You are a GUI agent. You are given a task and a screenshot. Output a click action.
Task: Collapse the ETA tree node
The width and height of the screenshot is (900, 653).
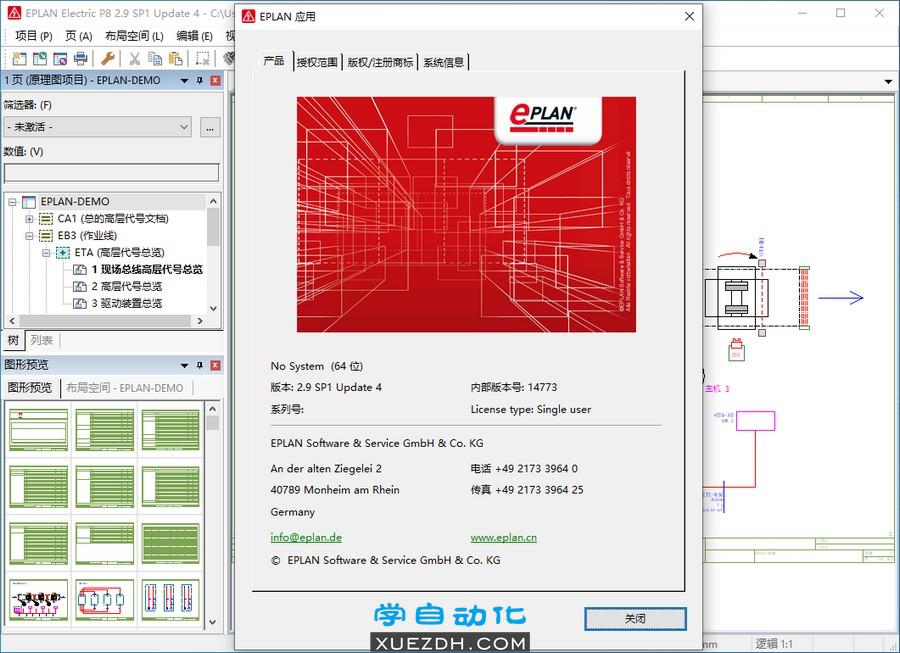(46, 252)
